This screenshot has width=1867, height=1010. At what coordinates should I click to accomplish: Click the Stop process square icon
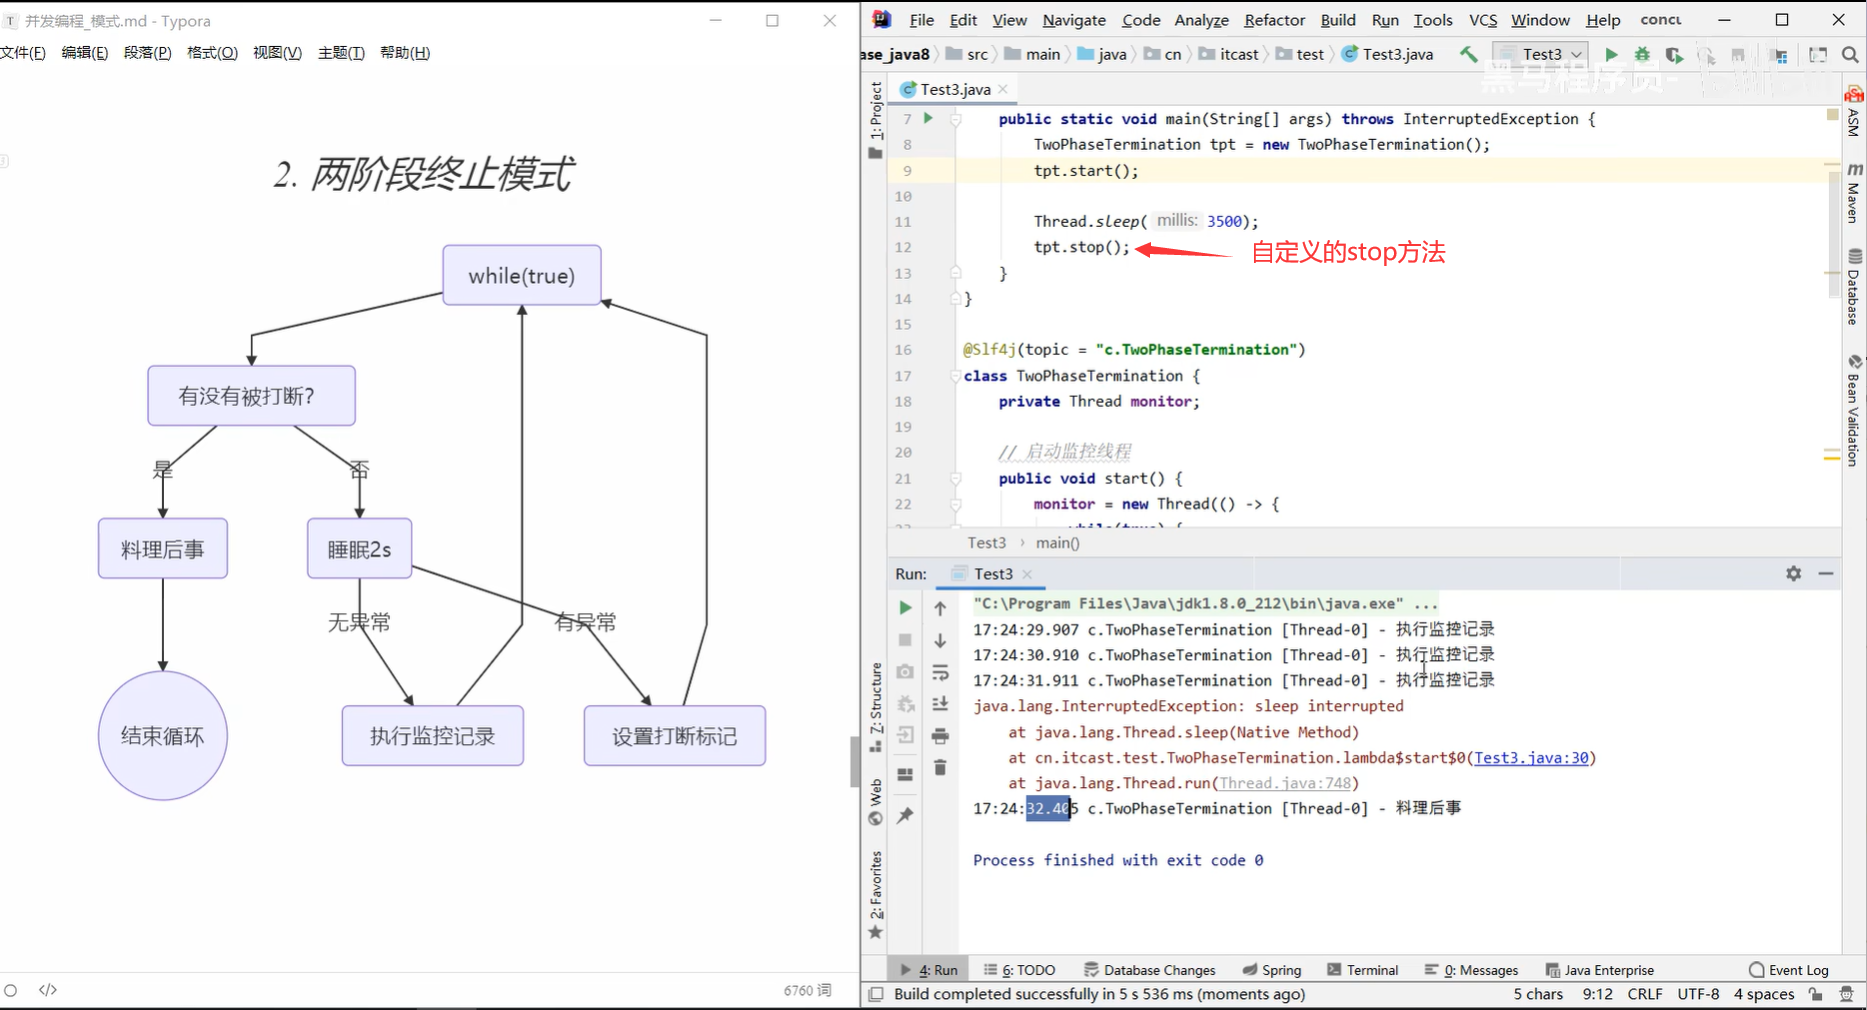tap(905, 640)
